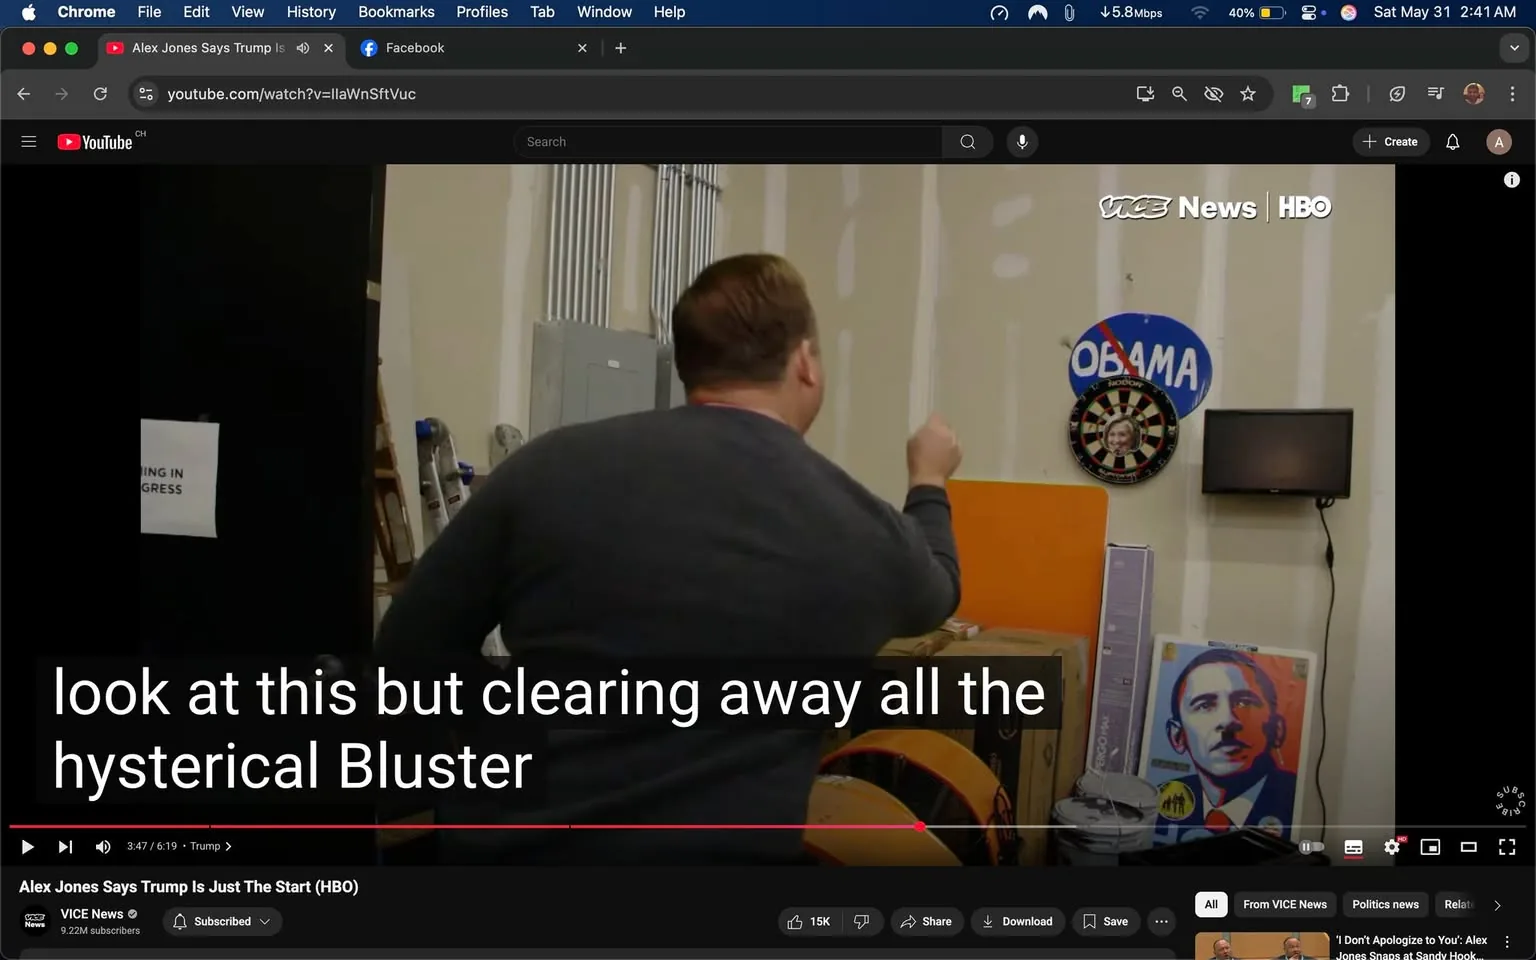This screenshot has width=1536, height=960.
Task: Expand the Trump chapter list
Action: [x=211, y=846]
